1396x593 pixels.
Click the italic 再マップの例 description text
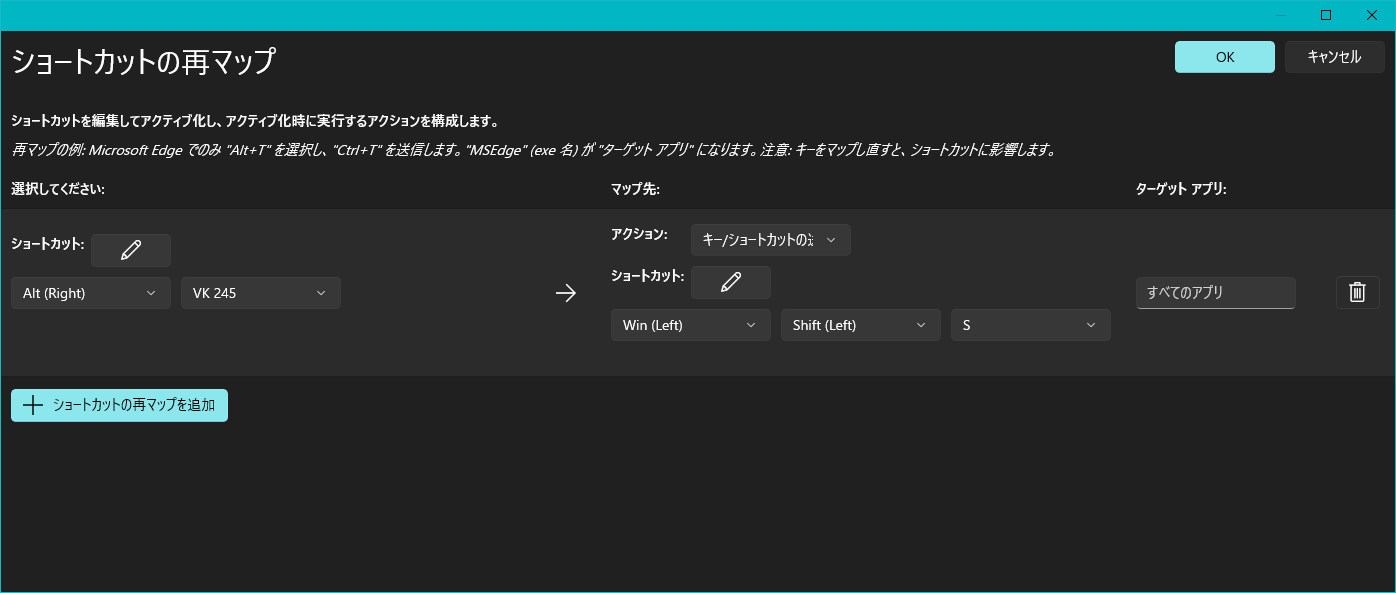coord(533,150)
